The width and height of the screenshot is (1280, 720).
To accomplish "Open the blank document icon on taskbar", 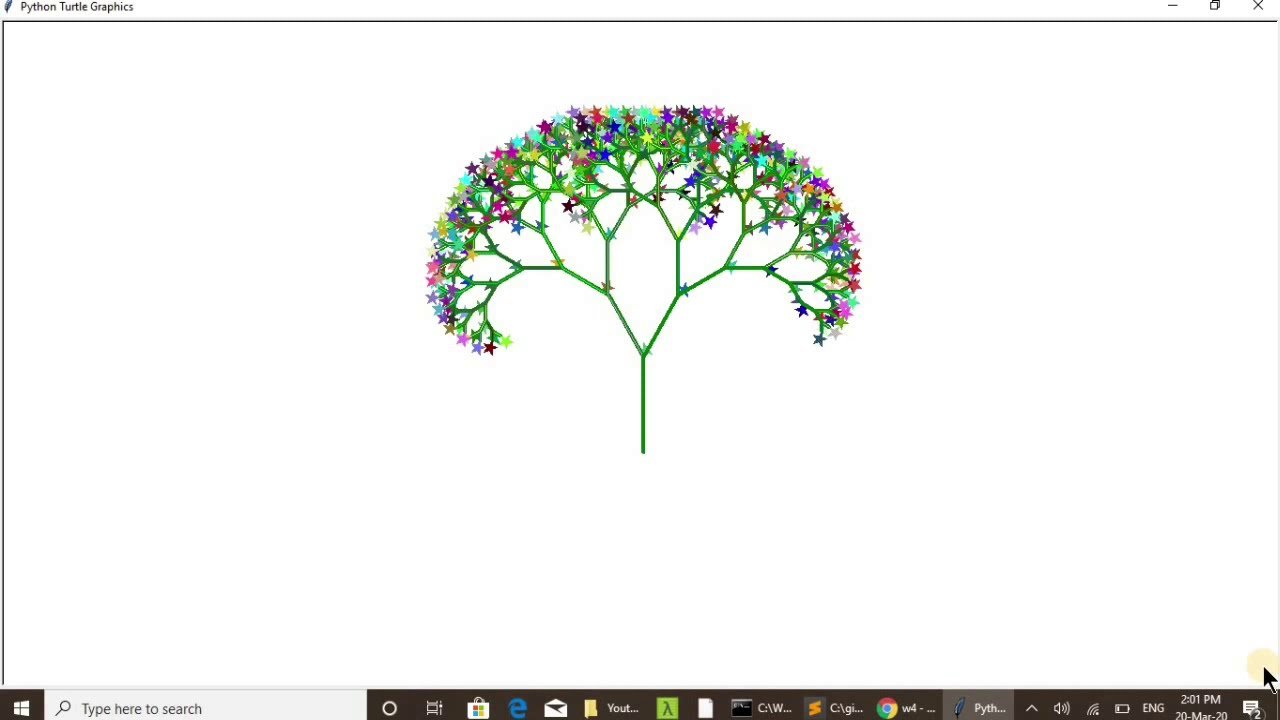I will [705, 708].
